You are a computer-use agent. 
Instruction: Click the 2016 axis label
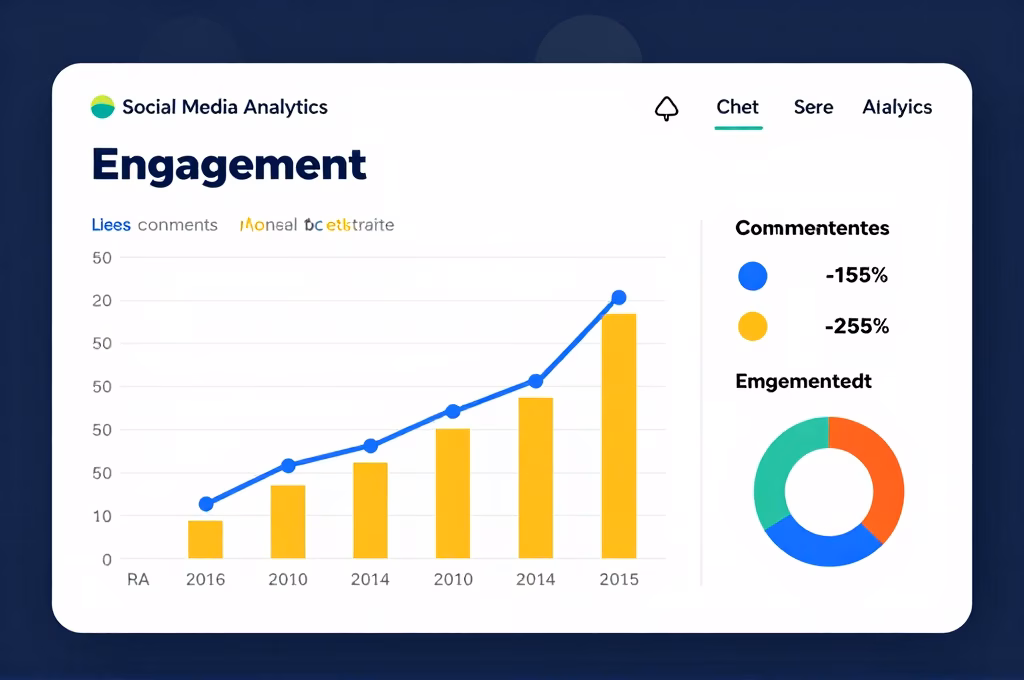[205, 578]
